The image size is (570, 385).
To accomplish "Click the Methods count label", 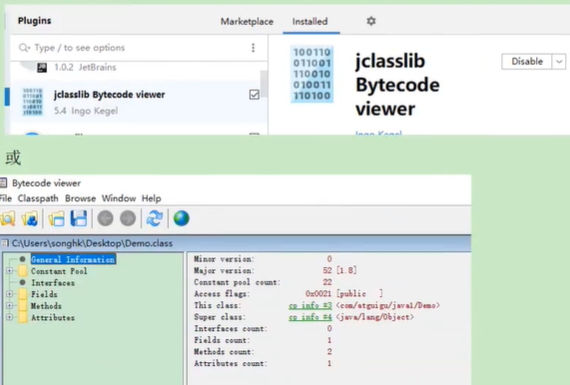I will click(224, 352).
